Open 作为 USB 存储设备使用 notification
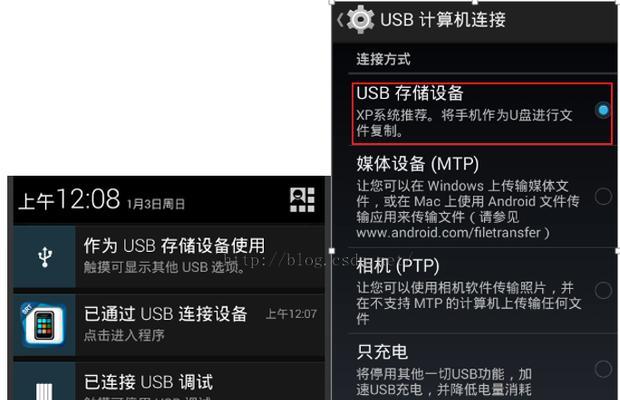 169,257
